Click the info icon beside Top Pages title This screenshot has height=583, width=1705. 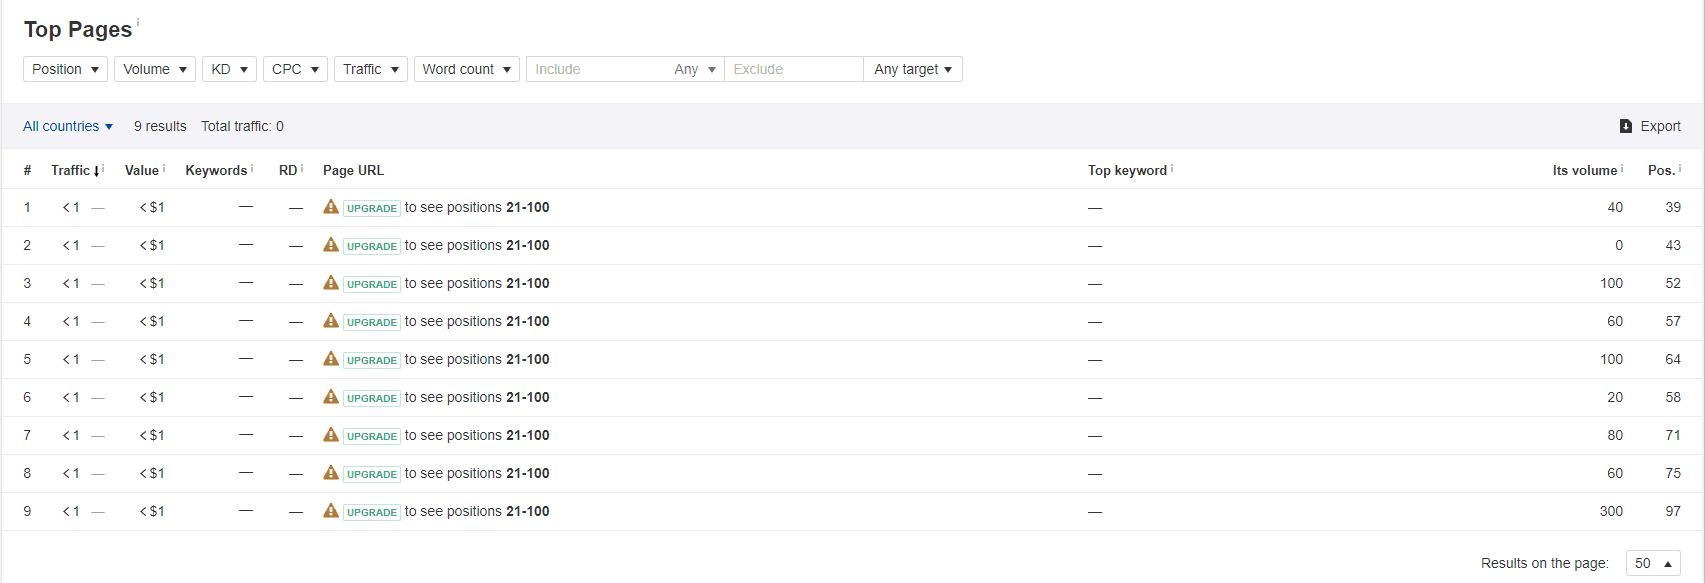click(138, 22)
